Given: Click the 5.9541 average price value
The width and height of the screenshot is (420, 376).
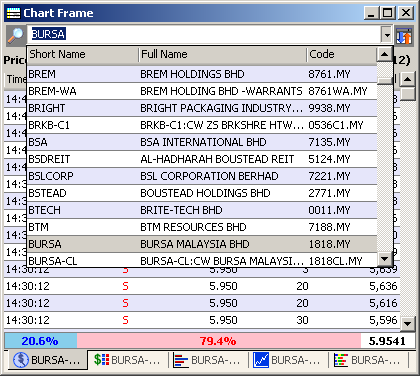Looking at the screenshot, I should (387, 341).
